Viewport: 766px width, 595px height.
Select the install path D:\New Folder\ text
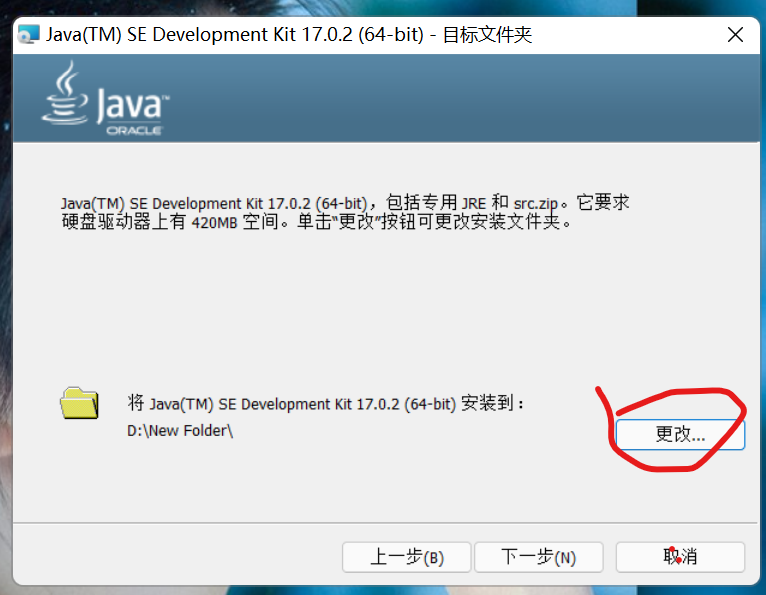pyautogui.click(x=180, y=431)
